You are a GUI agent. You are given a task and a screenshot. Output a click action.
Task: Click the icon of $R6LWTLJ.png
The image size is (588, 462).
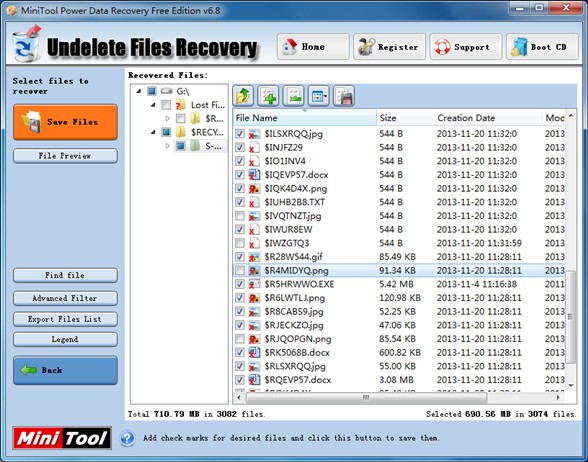pyautogui.click(x=254, y=298)
